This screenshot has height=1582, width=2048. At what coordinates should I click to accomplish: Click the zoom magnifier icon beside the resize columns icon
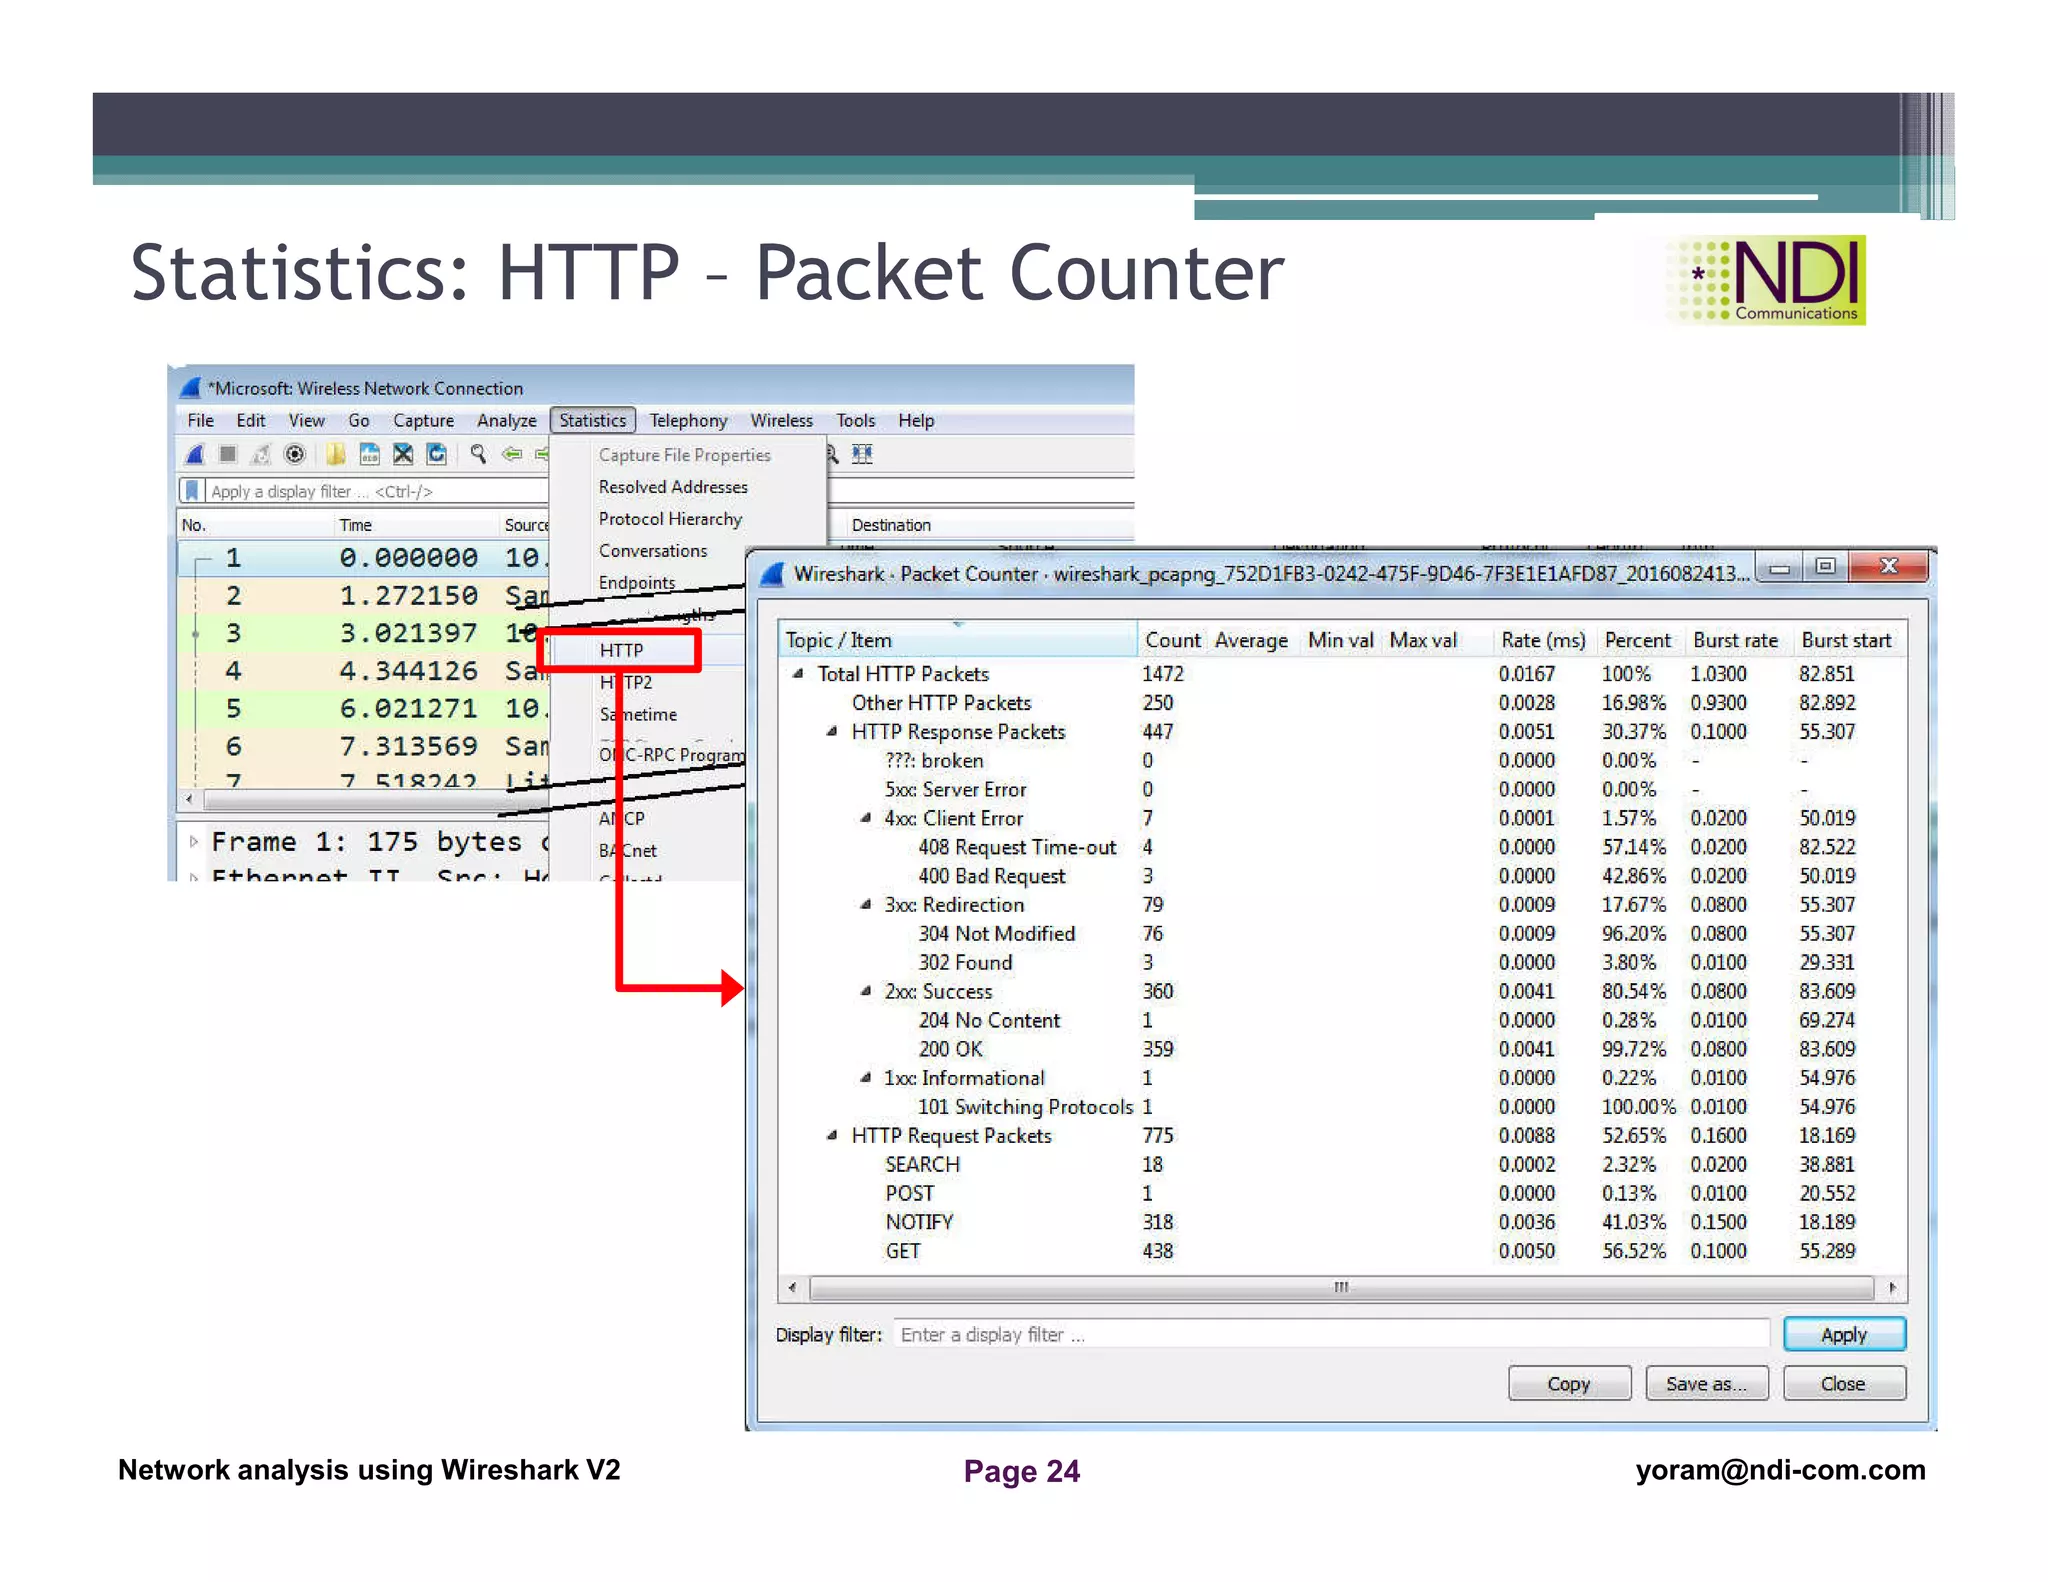(x=832, y=454)
